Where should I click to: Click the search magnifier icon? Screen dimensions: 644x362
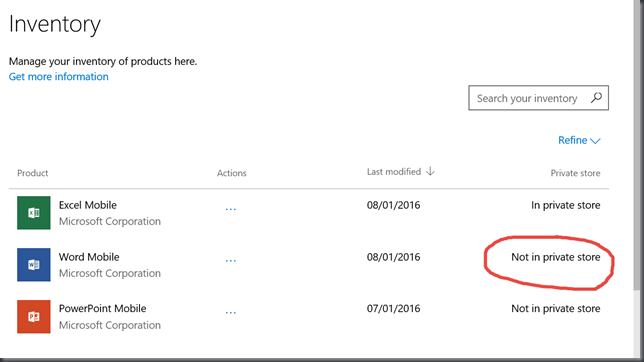point(596,98)
